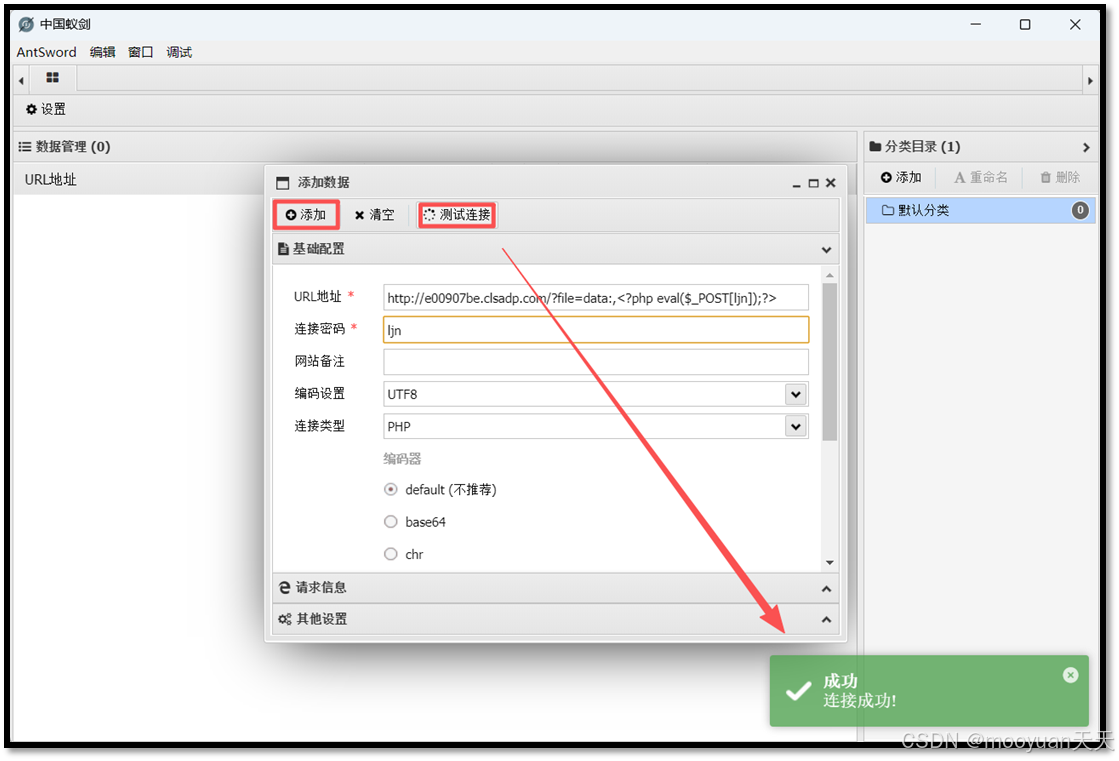Open the 窗口 menu
1119x761 pixels.
click(141, 52)
